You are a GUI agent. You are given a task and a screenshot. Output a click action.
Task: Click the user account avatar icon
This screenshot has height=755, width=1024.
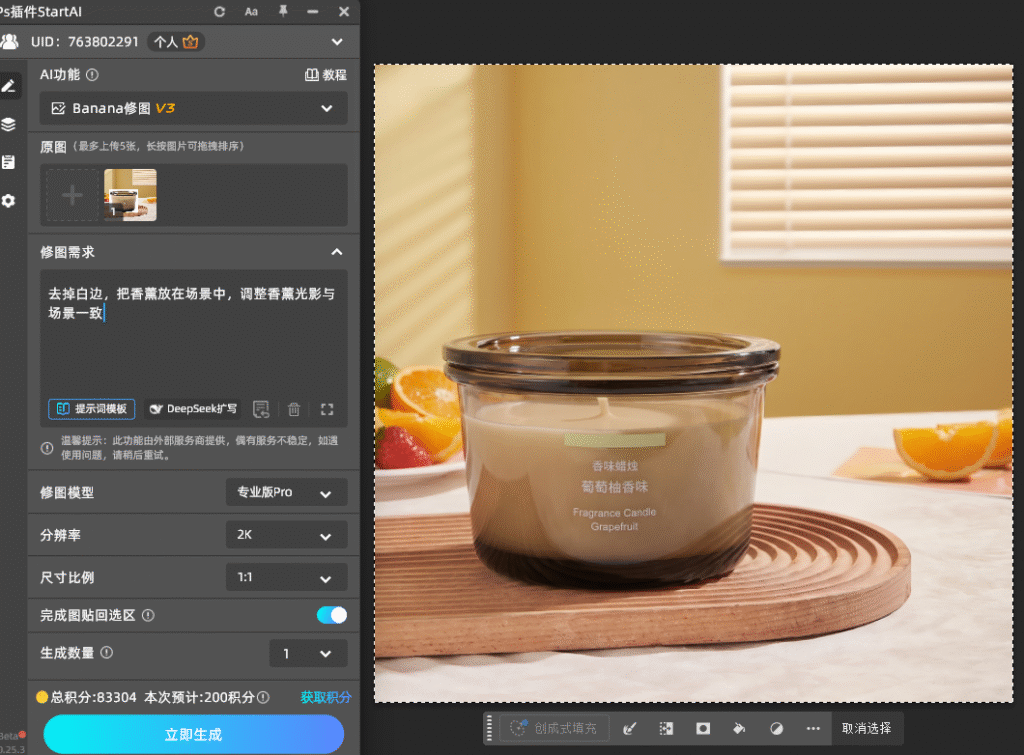10,42
